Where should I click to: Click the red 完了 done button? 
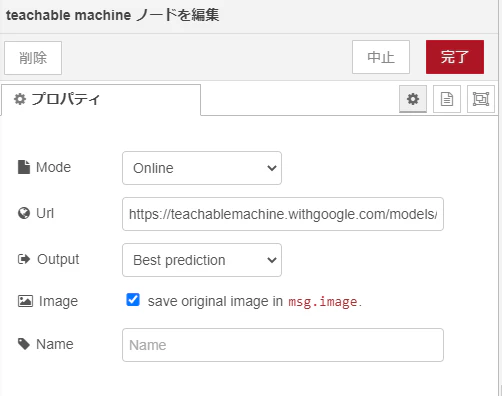(455, 57)
